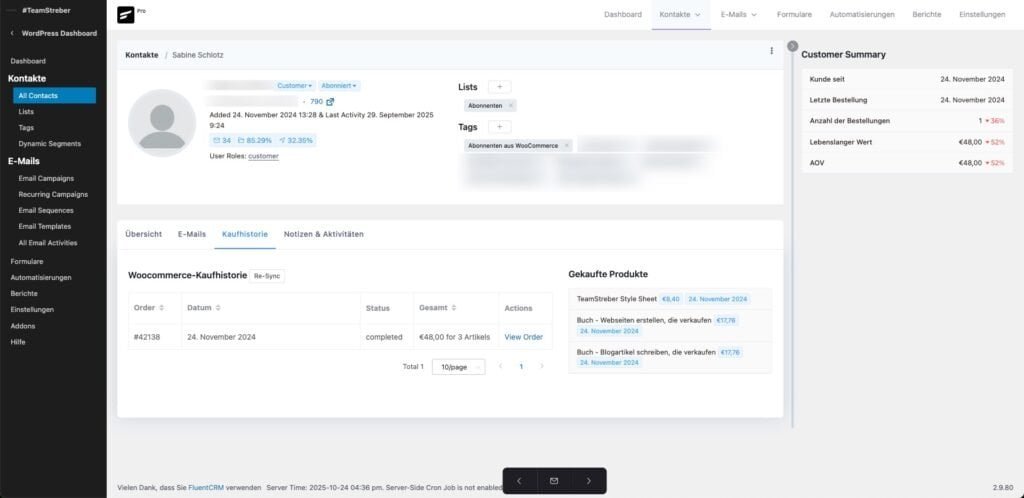This screenshot has width=1024, height=498.
Task: Click the contact avatar placeholder
Action: [162, 123]
